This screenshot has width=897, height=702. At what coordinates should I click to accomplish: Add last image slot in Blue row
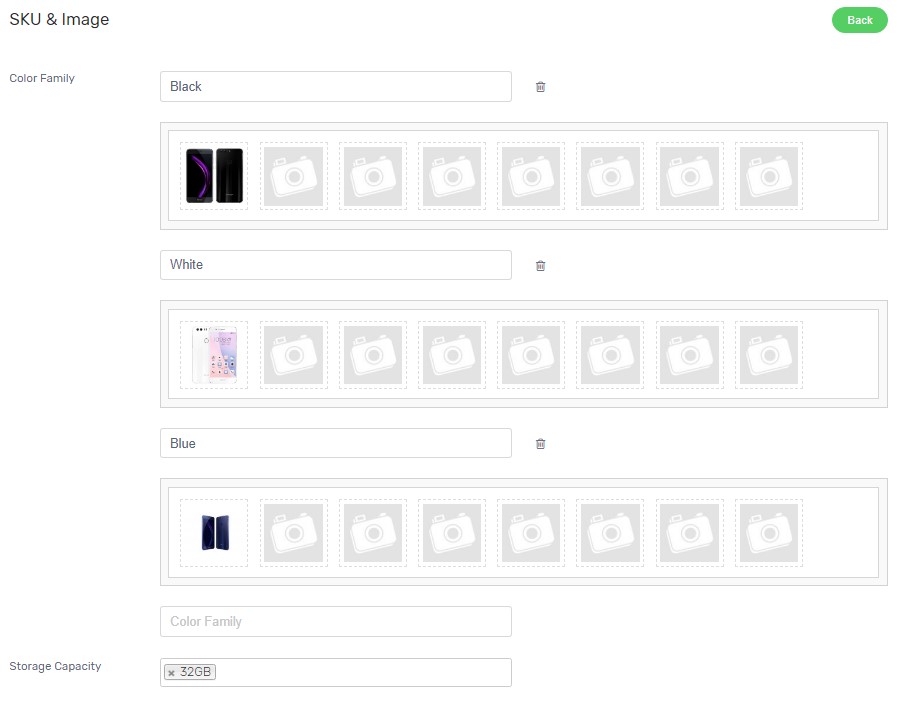click(x=769, y=533)
